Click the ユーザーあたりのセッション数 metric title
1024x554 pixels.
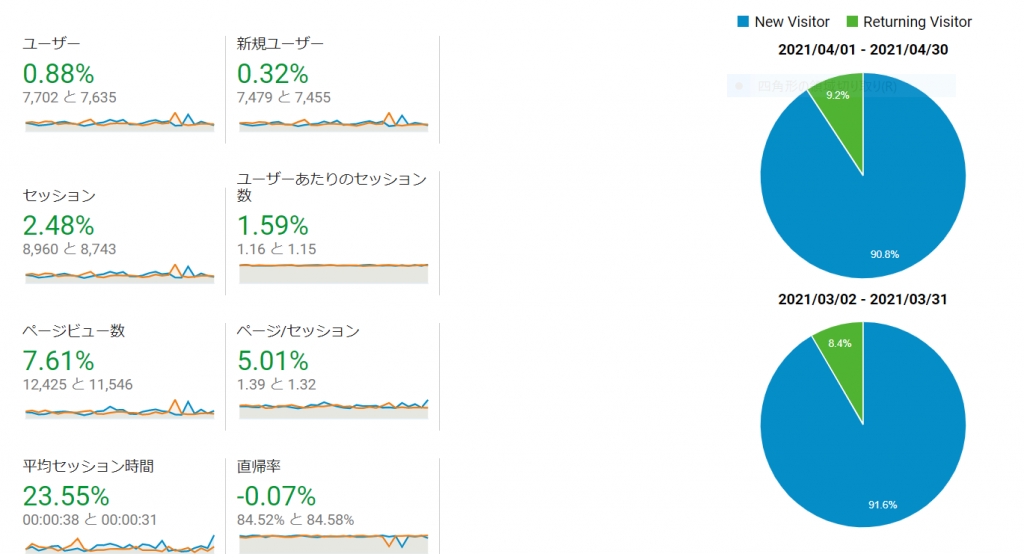[331, 187]
